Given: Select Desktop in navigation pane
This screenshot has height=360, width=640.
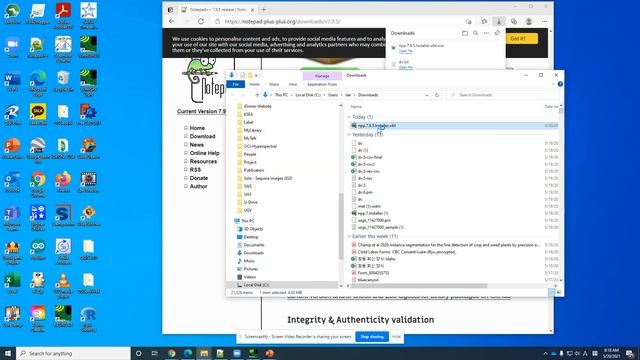Looking at the screenshot, I should click(251, 237).
